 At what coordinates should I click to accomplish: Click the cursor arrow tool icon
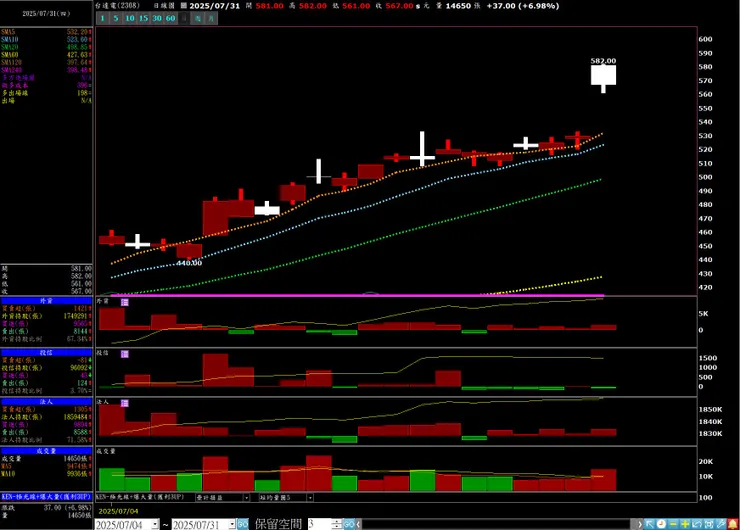649,524
